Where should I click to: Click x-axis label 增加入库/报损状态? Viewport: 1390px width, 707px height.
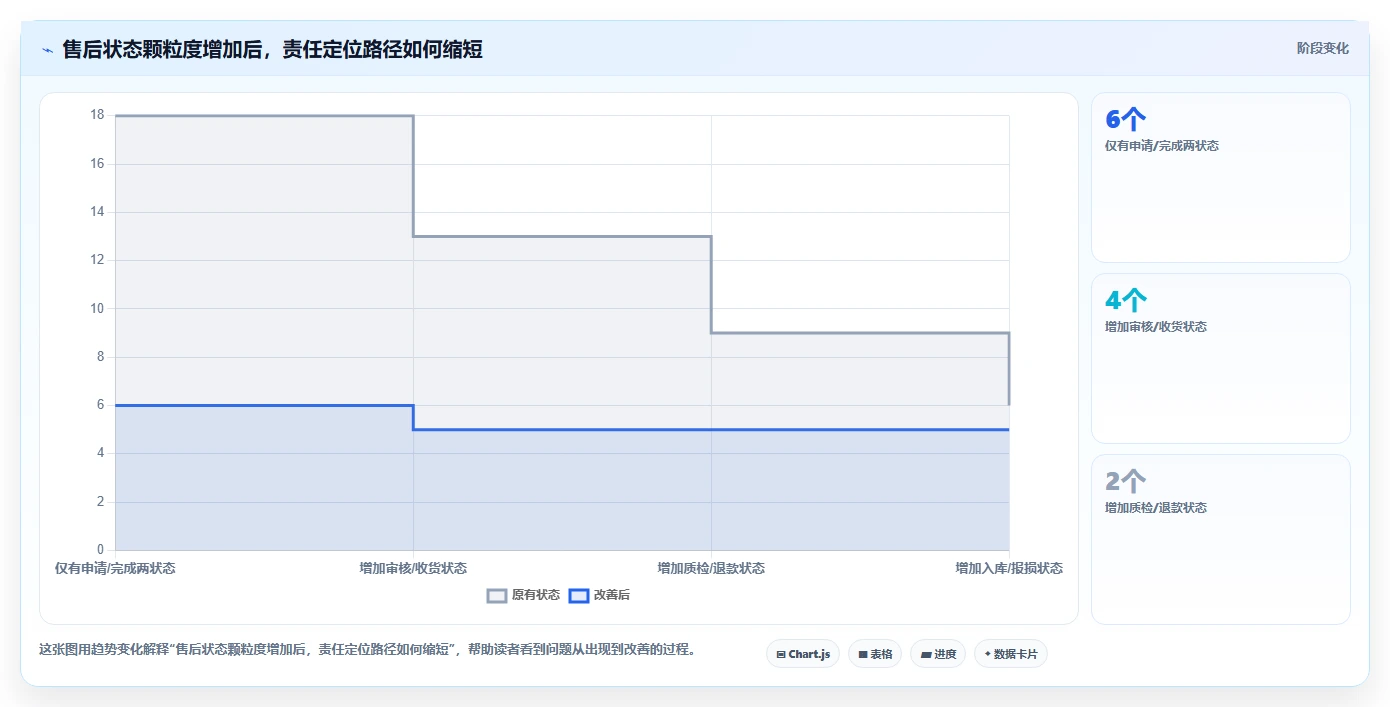[x=1009, y=568]
